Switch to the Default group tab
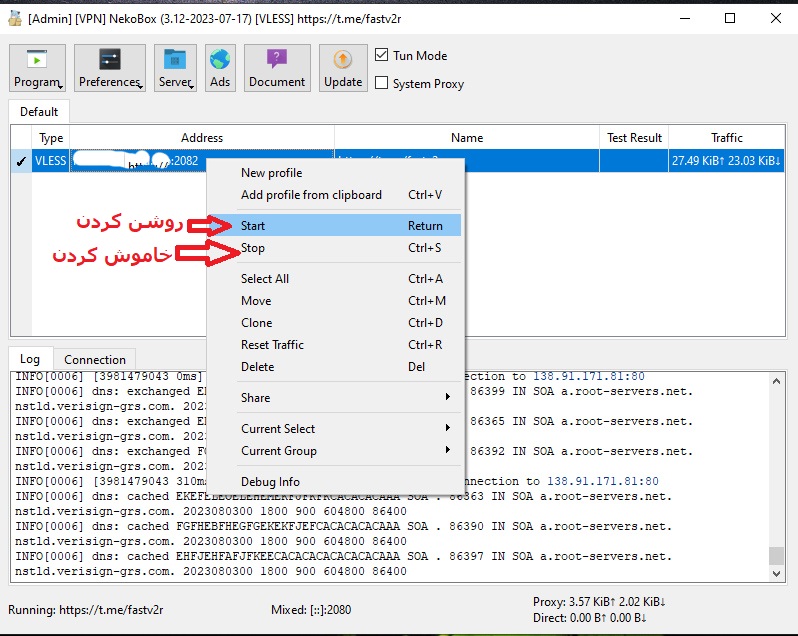The image size is (798, 636). [x=39, y=111]
